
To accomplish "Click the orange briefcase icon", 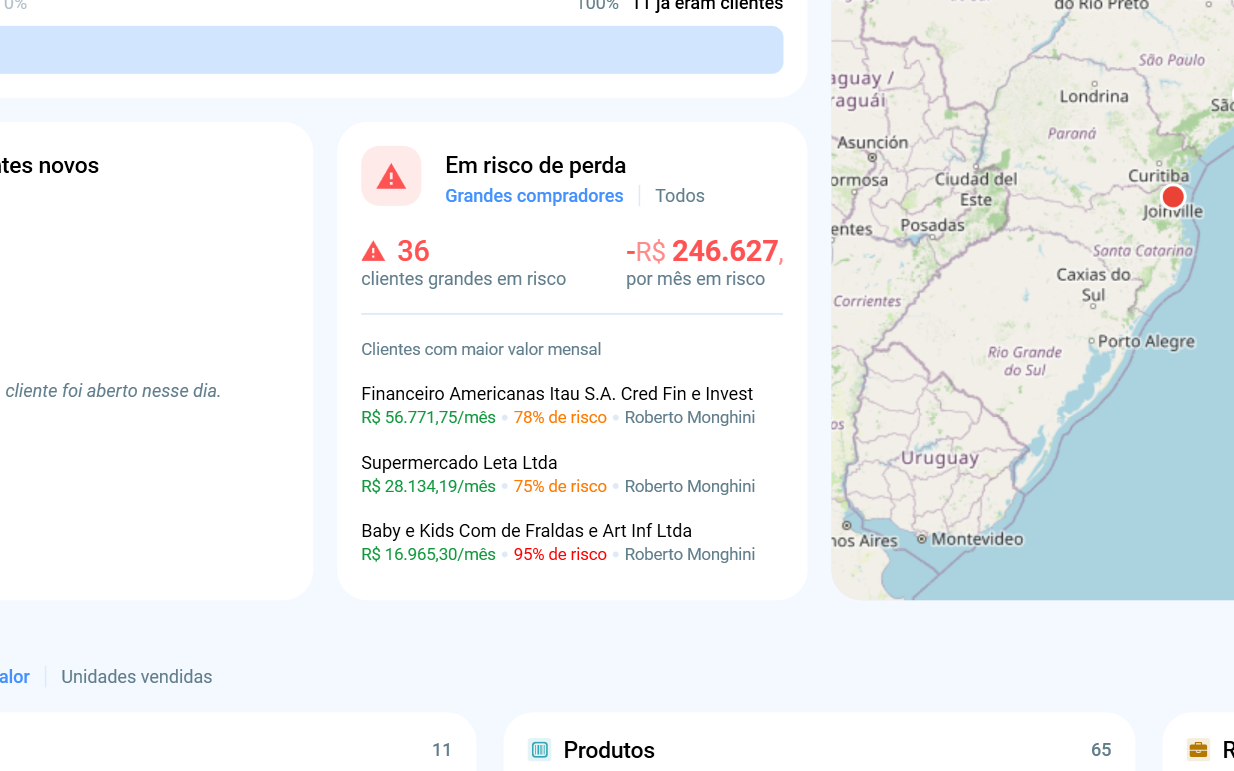I will (1198, 749).
